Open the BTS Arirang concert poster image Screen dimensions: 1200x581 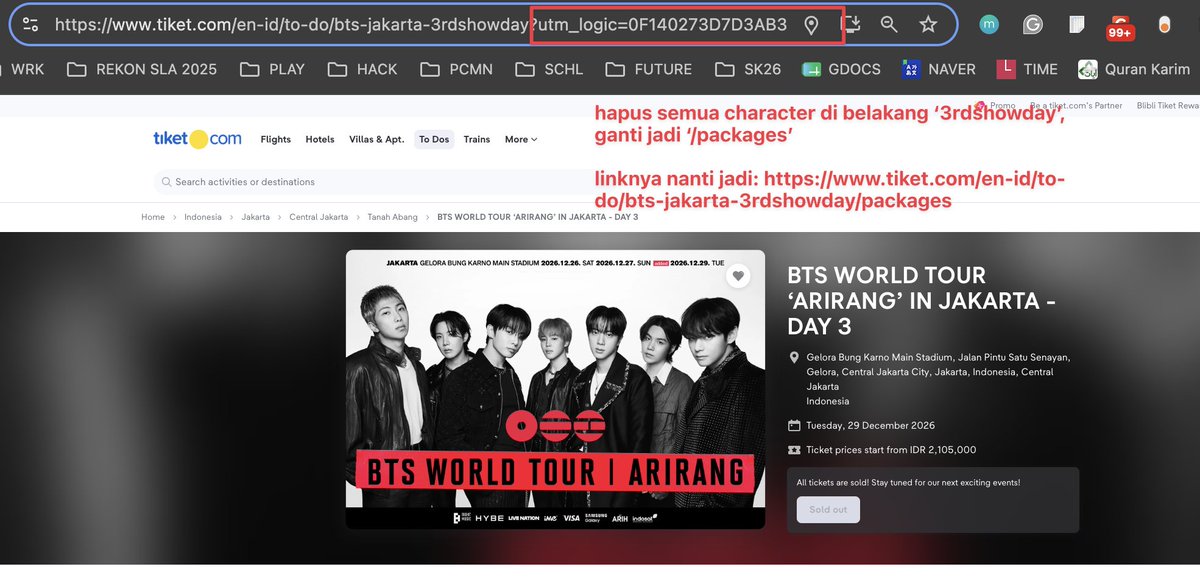click(555, 389)
